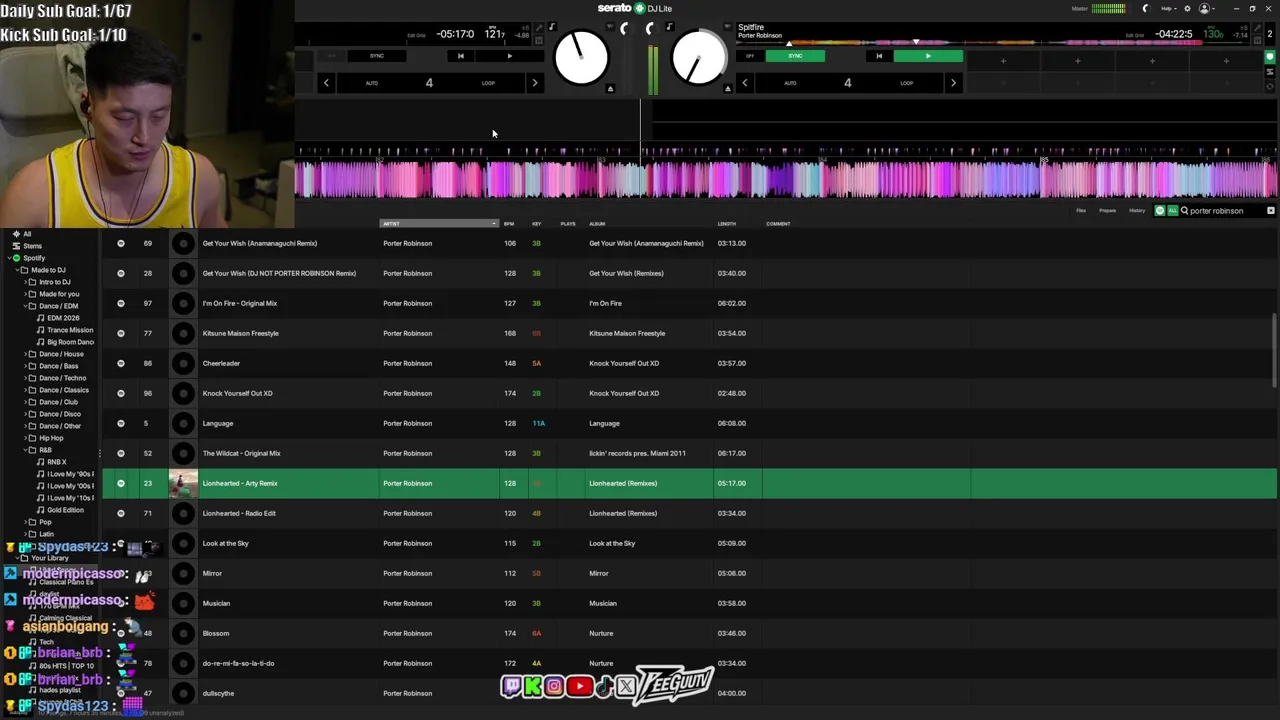Select the Cheerleader track title

click(221, 363)
